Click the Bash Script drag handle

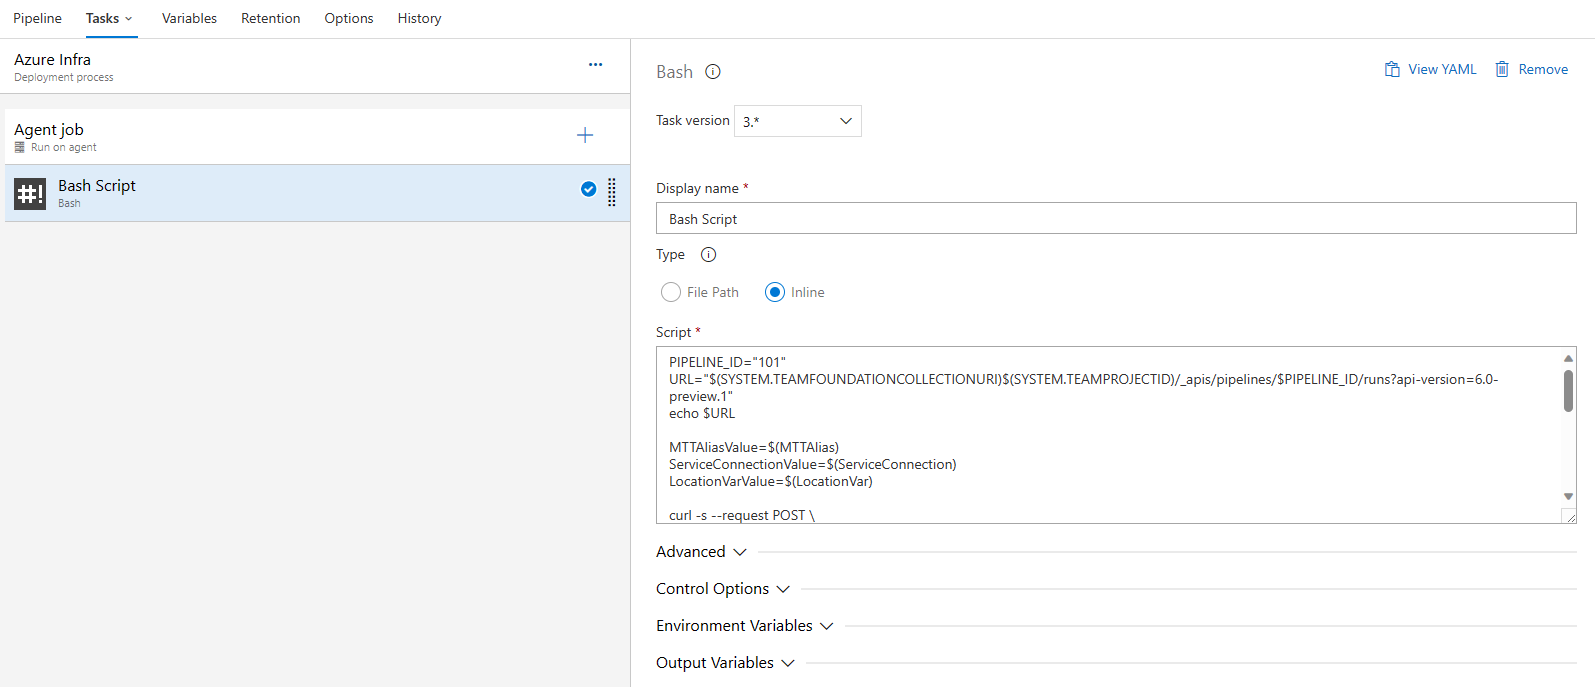(x=612, y=192)
